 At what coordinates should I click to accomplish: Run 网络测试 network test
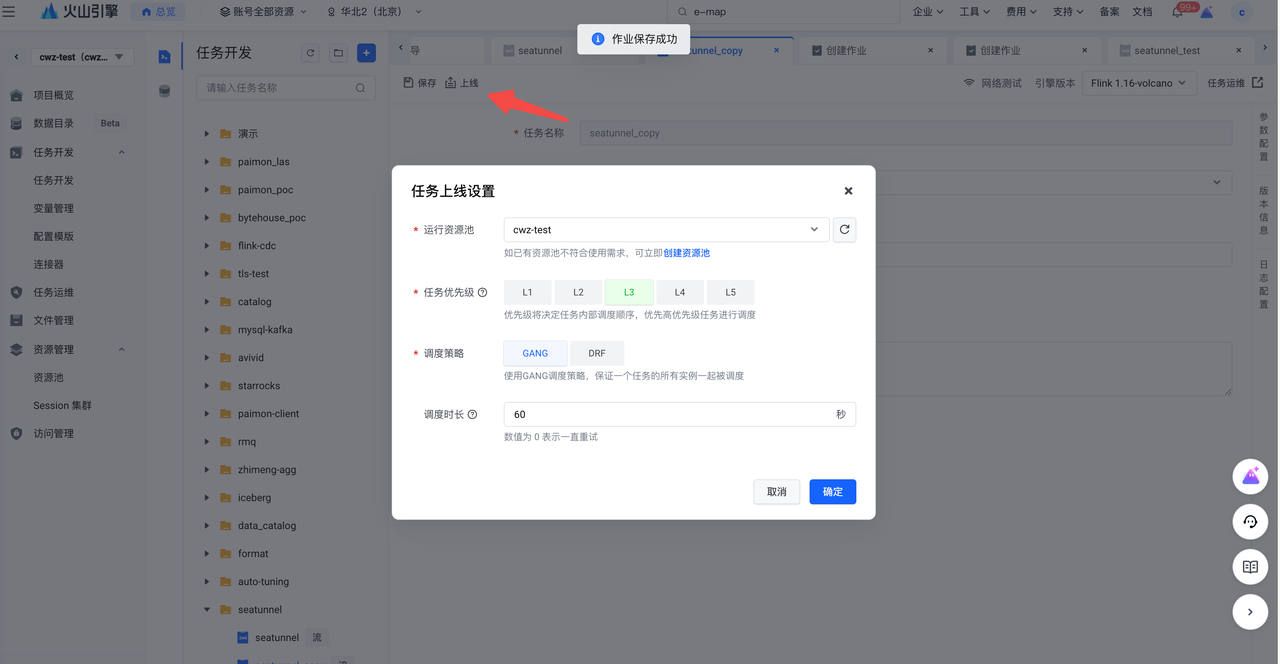click(x=993, y=83)
